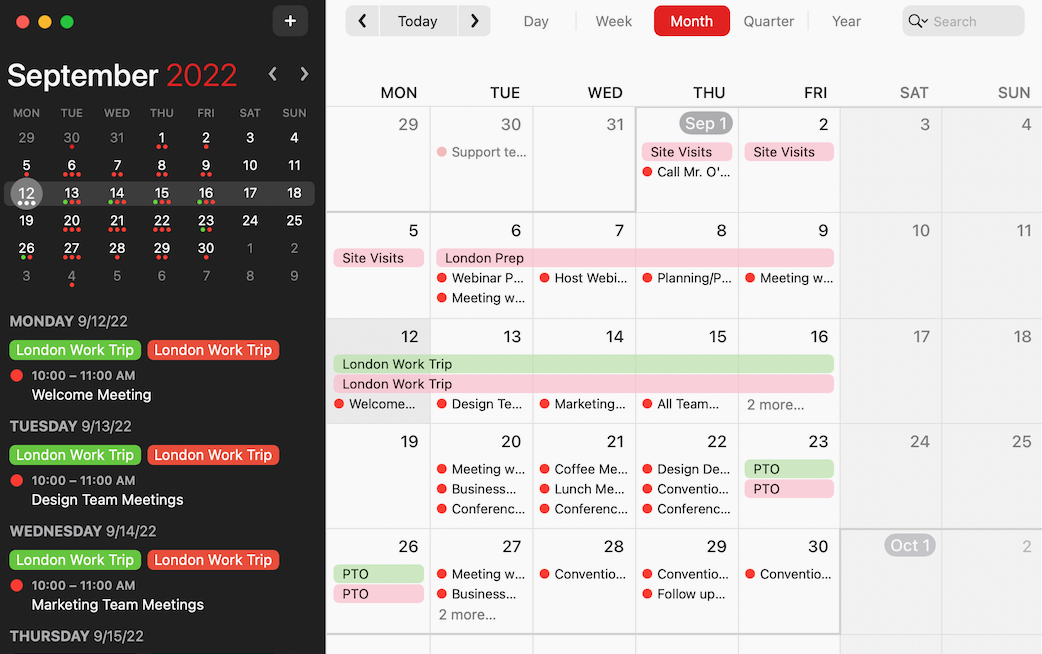Screen dimensions: 1042x654
Task: Open the London Prep event bar
Action: click(634, 258)
